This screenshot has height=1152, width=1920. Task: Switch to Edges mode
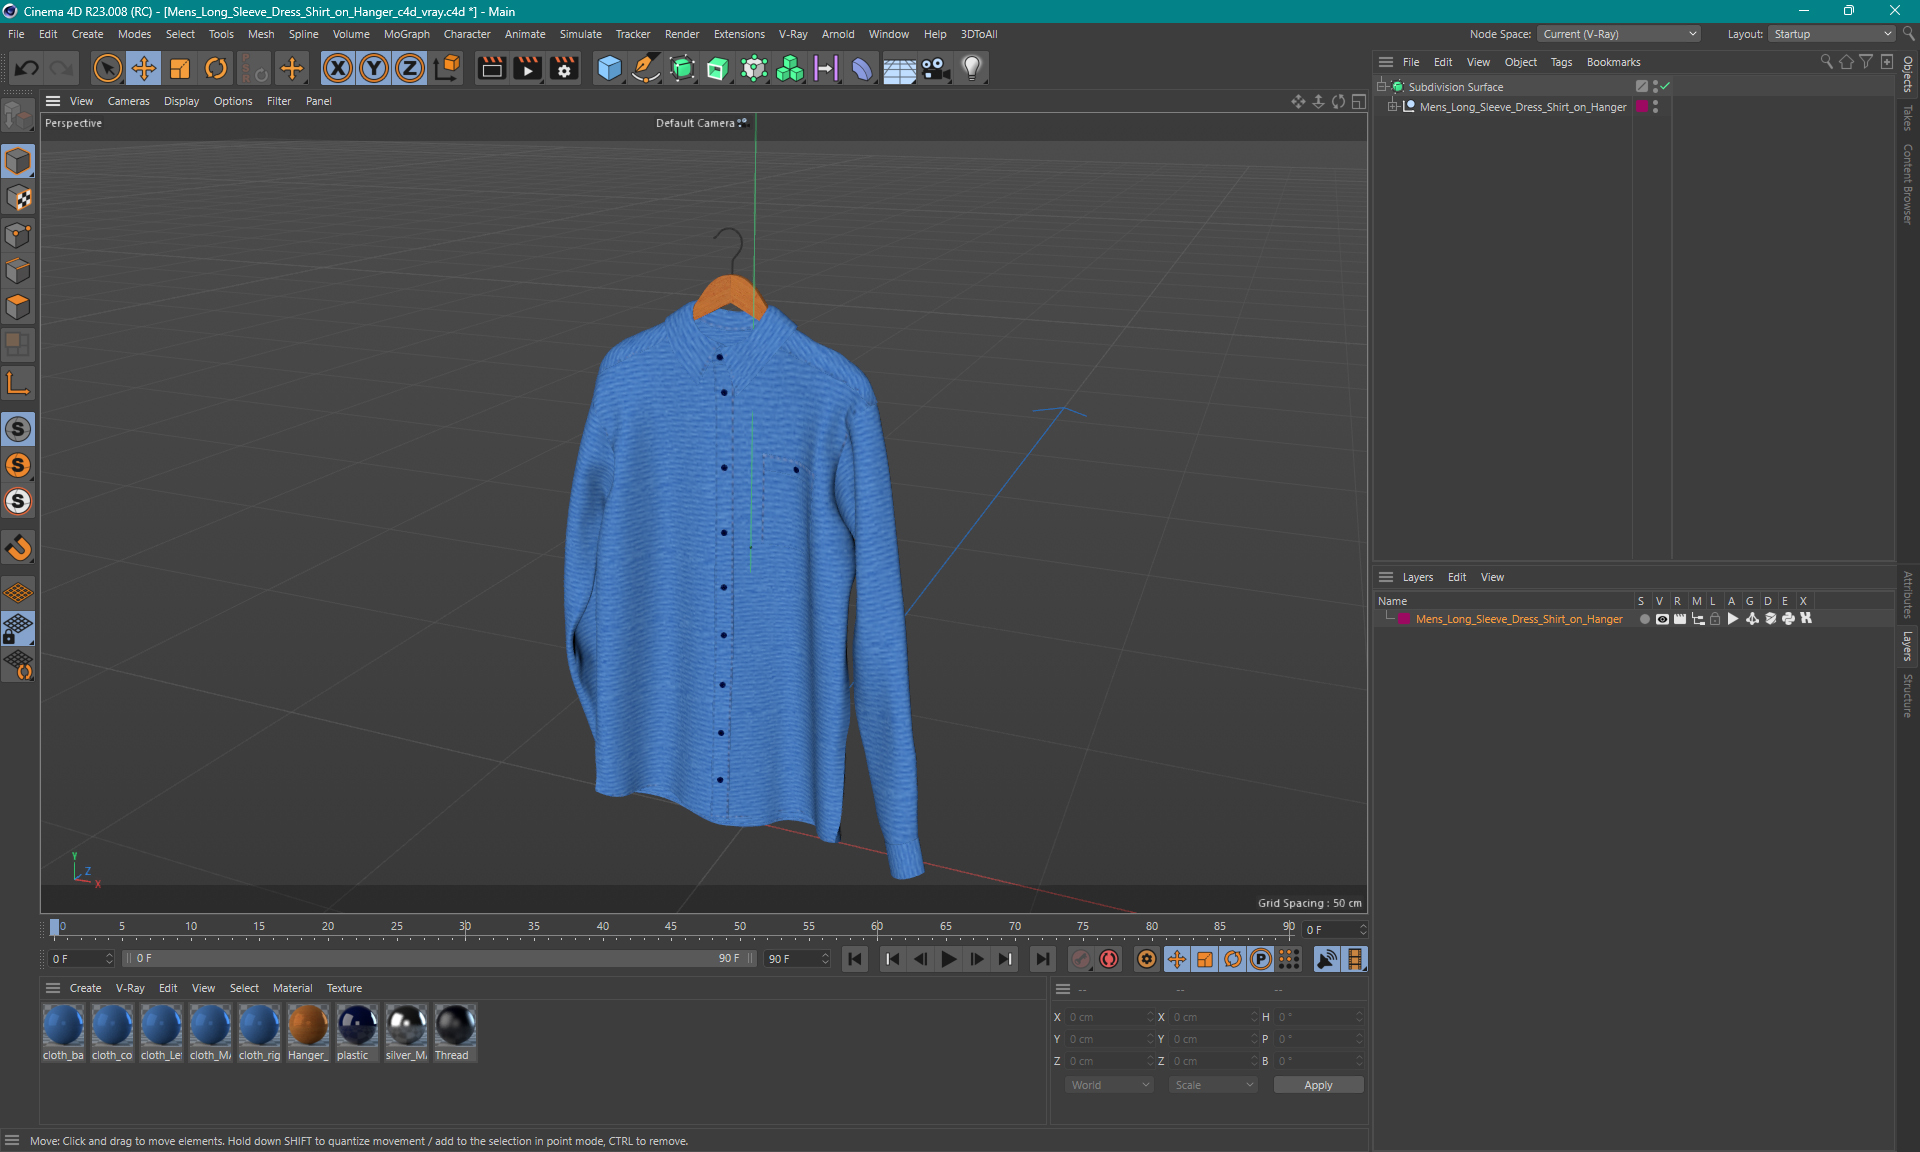pos(18,271)
